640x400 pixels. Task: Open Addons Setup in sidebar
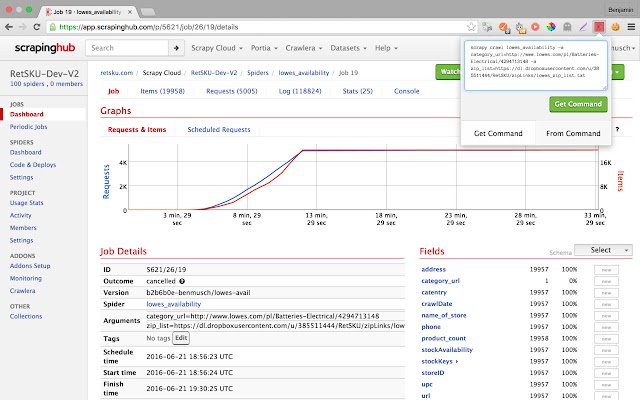tap(30, 266)
